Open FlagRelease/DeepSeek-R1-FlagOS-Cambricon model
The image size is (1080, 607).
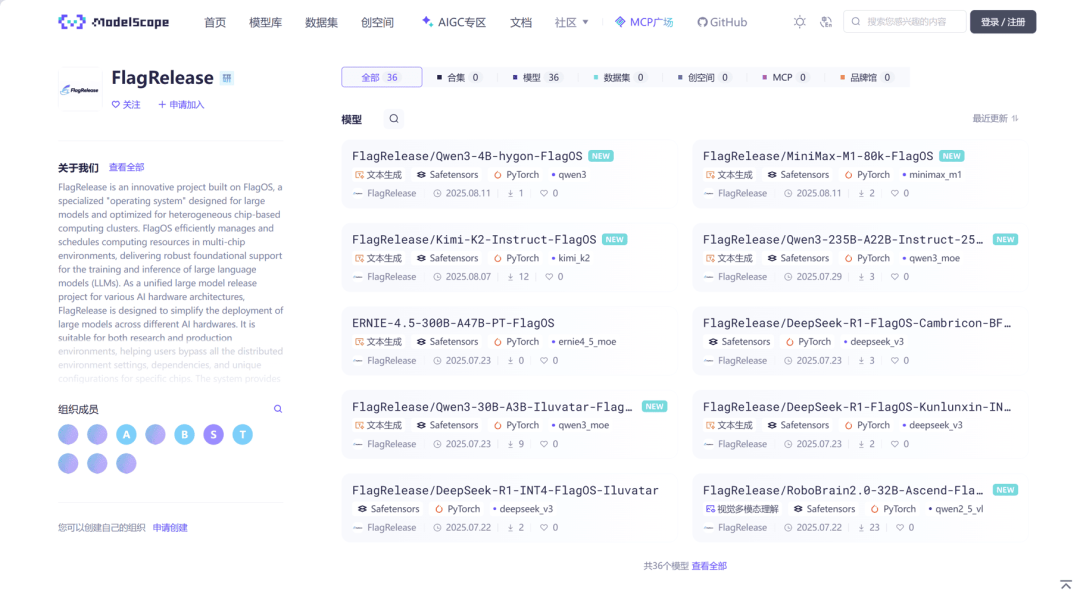click(x=857, y=323)
